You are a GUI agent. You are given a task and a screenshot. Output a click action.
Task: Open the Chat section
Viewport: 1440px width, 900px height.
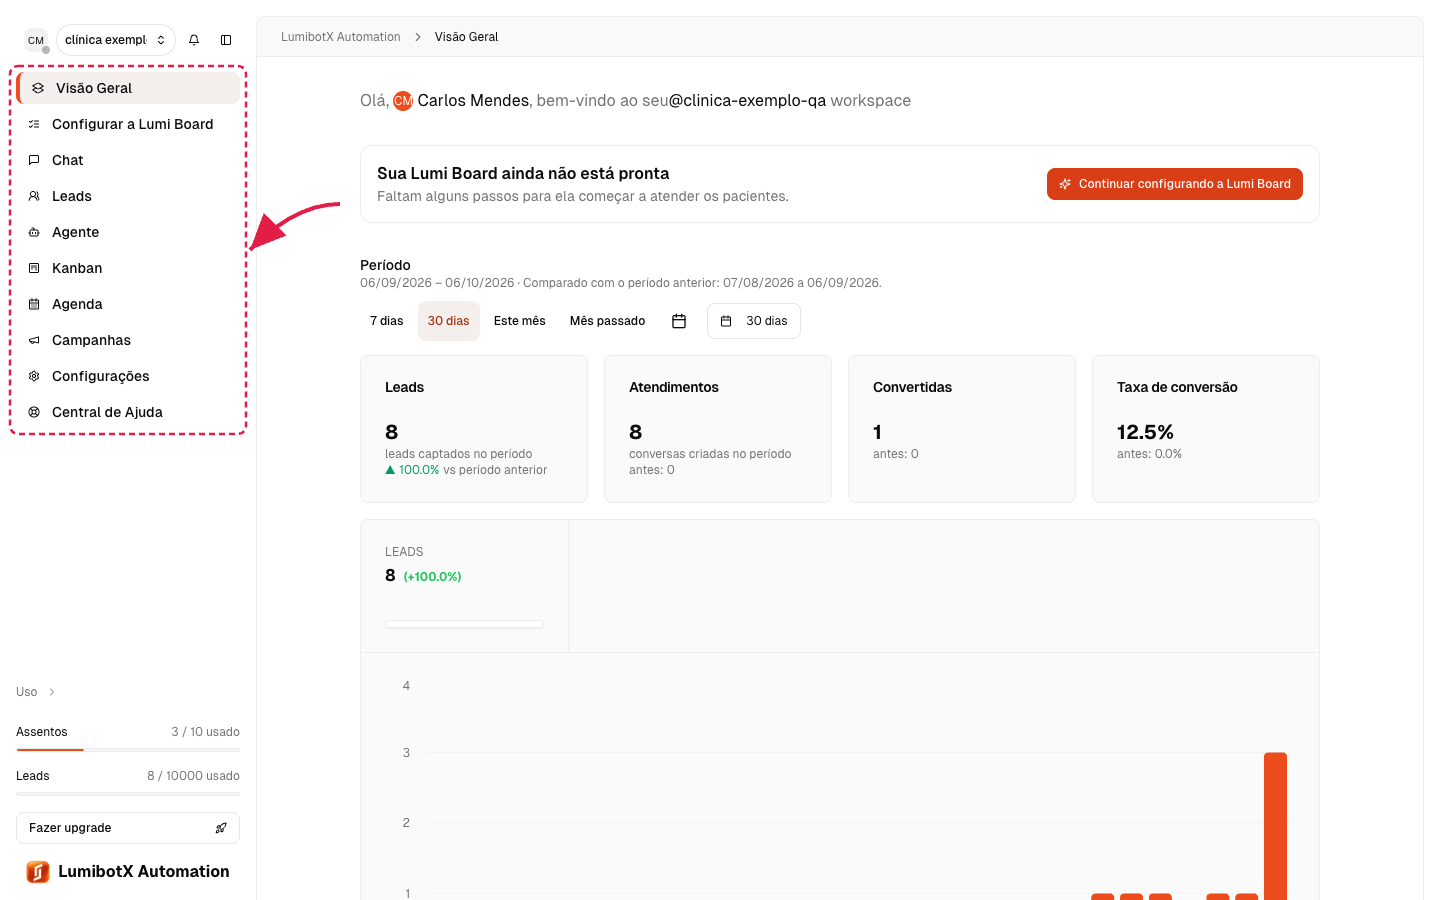pos(128,160)
